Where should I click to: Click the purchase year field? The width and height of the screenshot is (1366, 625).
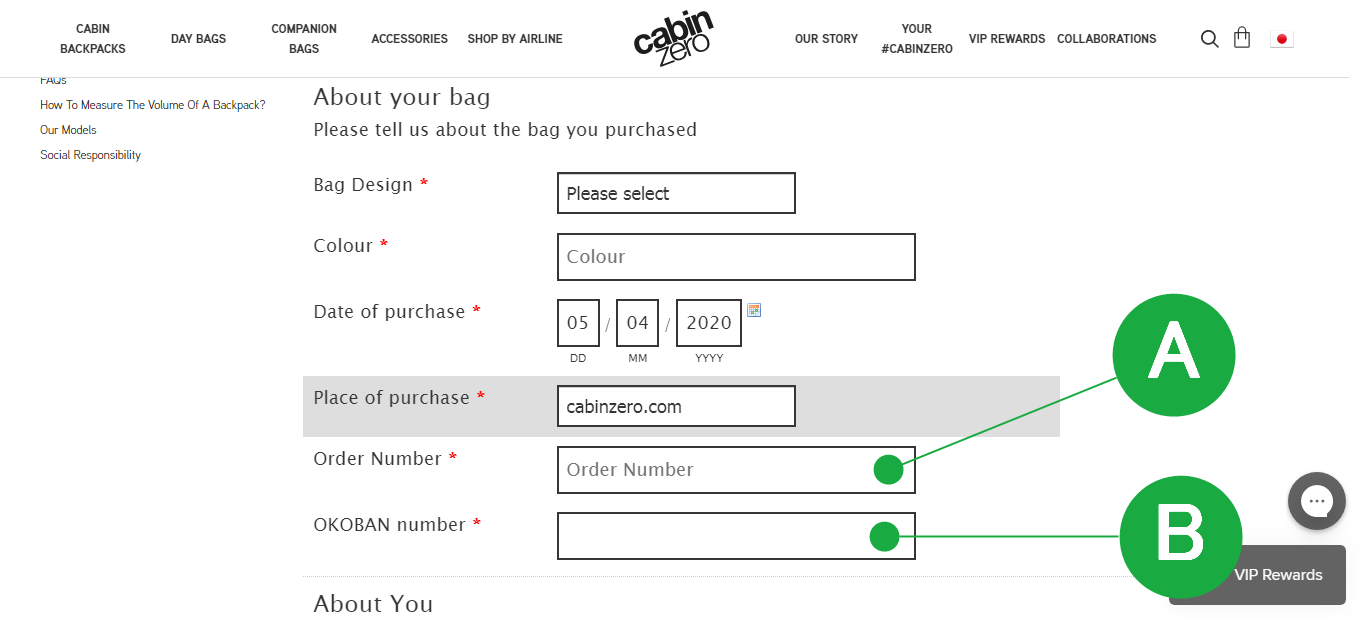(x=709, y=323)
